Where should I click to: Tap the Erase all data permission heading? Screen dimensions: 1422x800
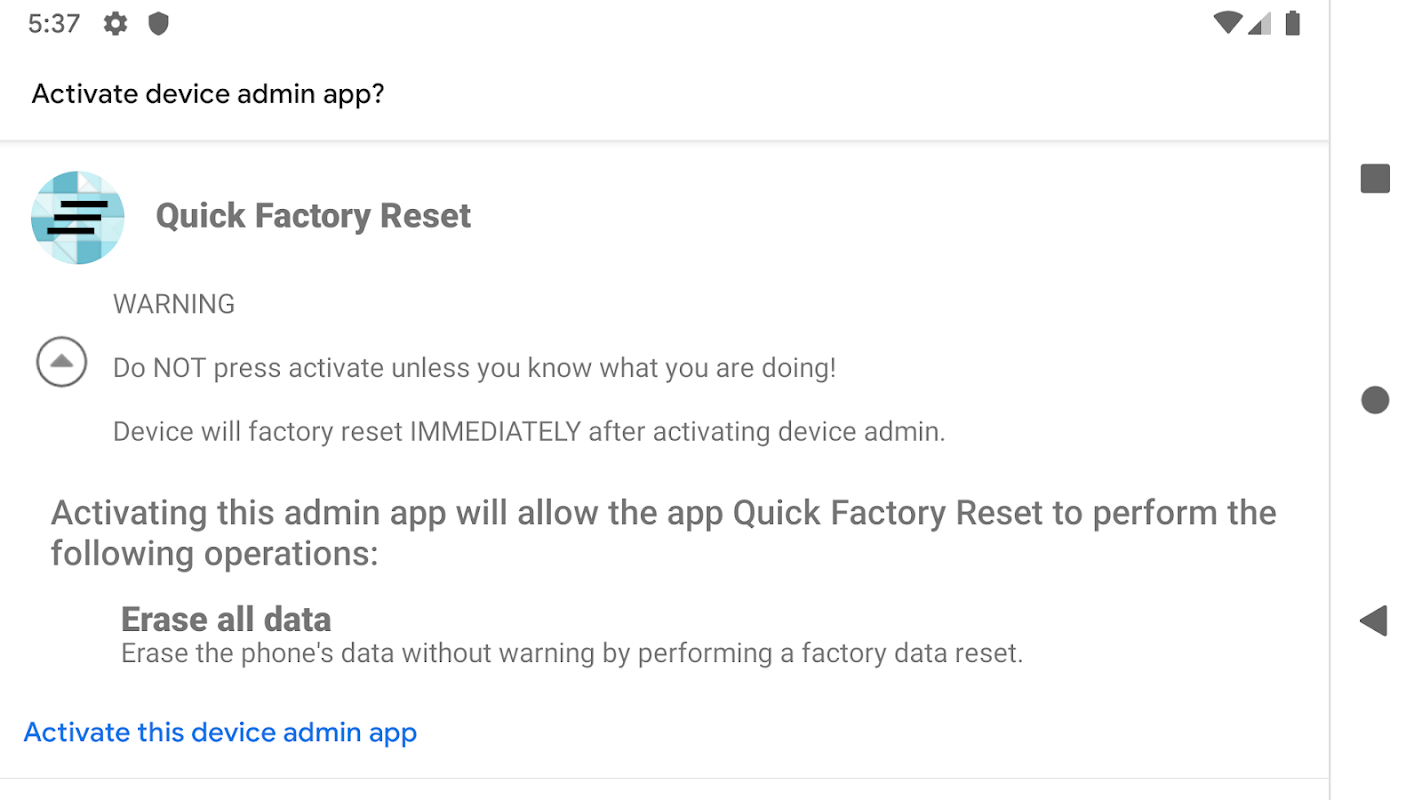(226, 619)
